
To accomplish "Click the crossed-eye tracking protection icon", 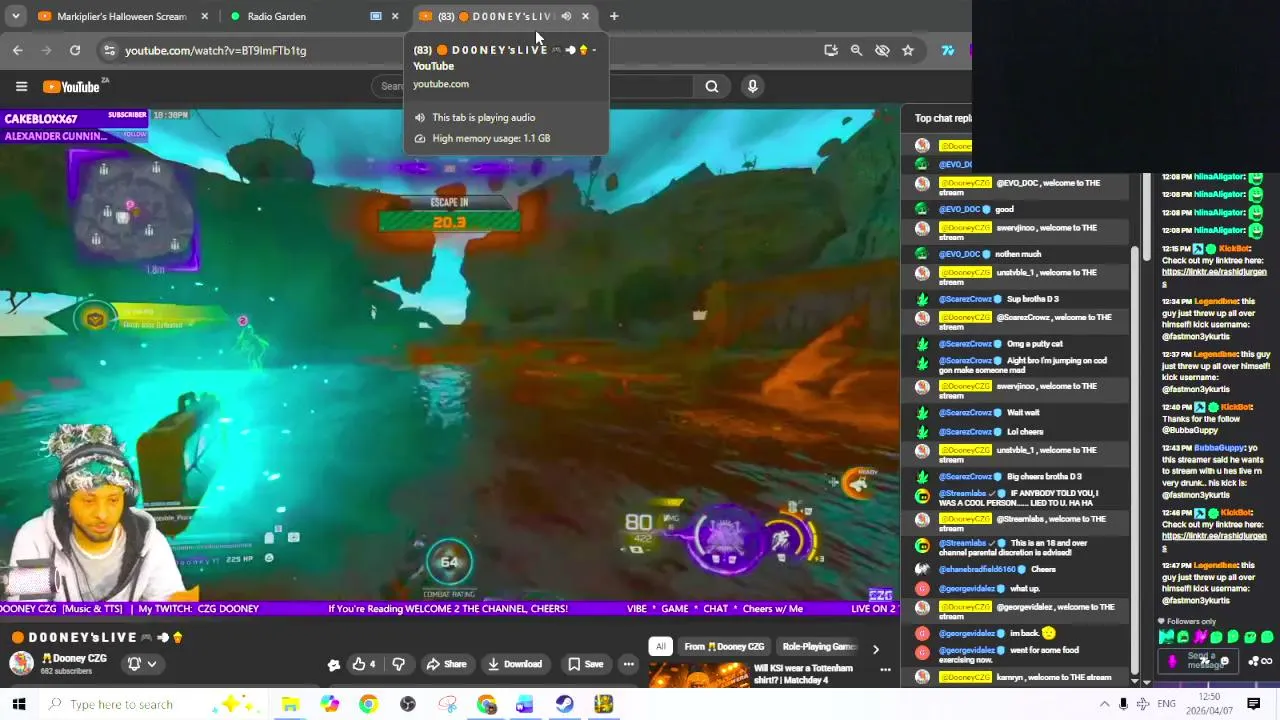I will (x=882, y=50).
